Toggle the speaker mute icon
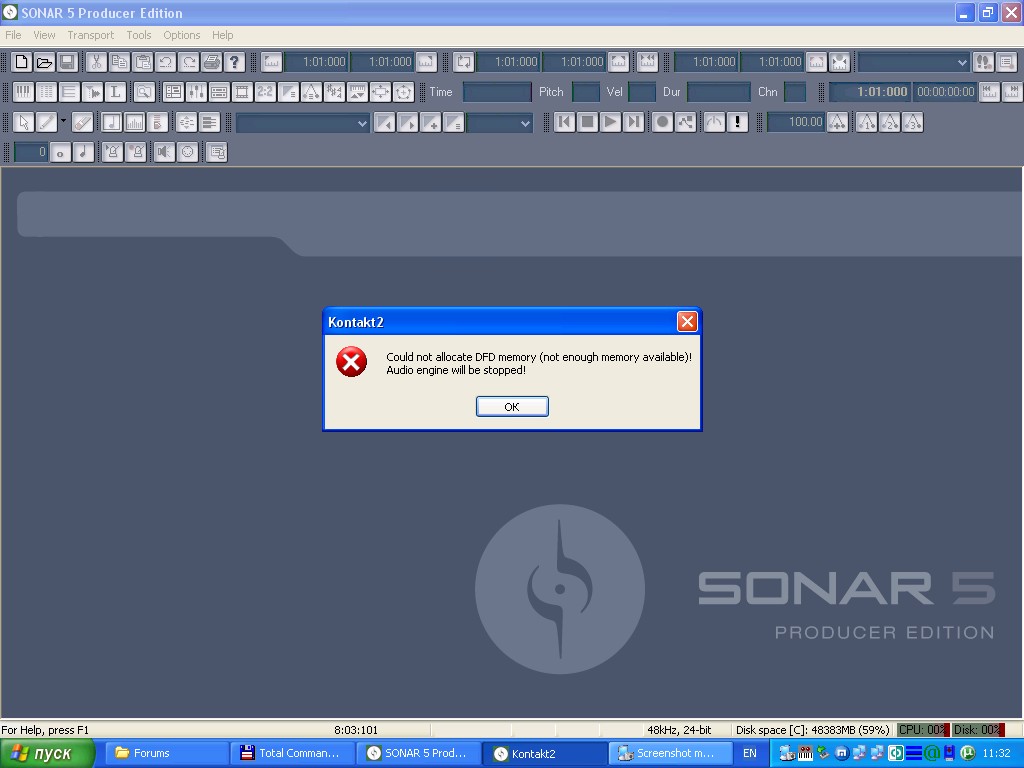Screen dimensions: 1024x768 point(165,152)
